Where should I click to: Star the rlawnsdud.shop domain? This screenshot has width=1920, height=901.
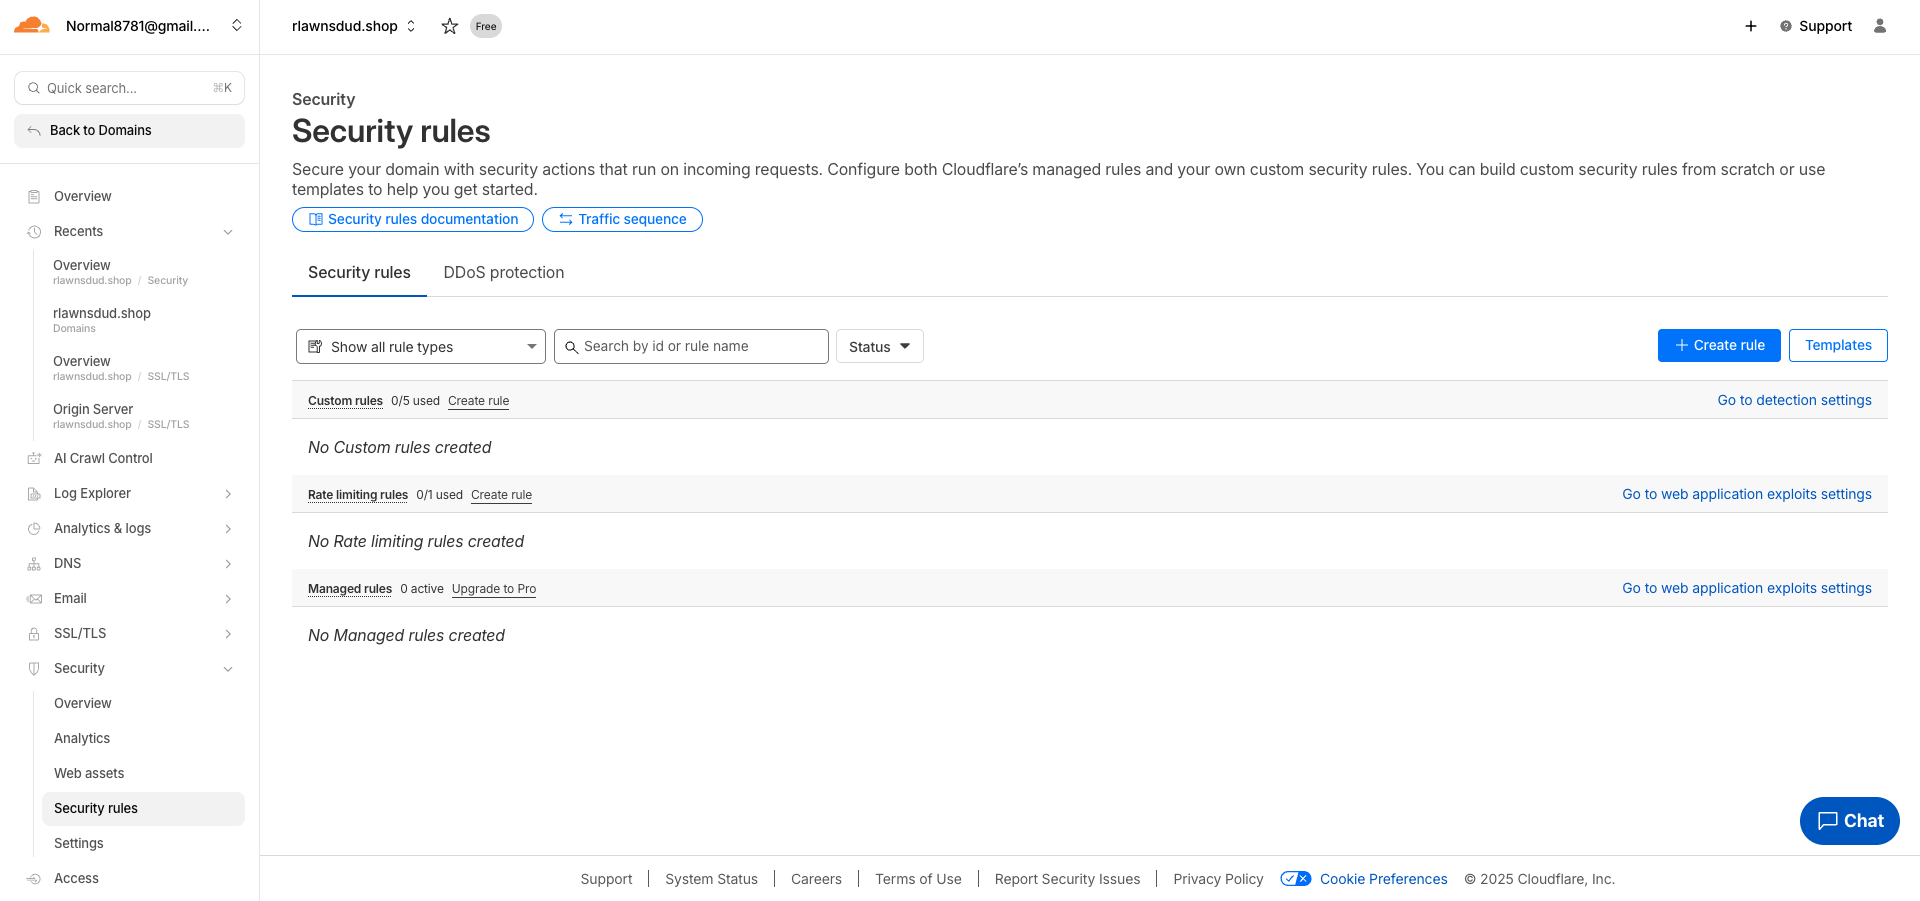click(x=450, y=26)
